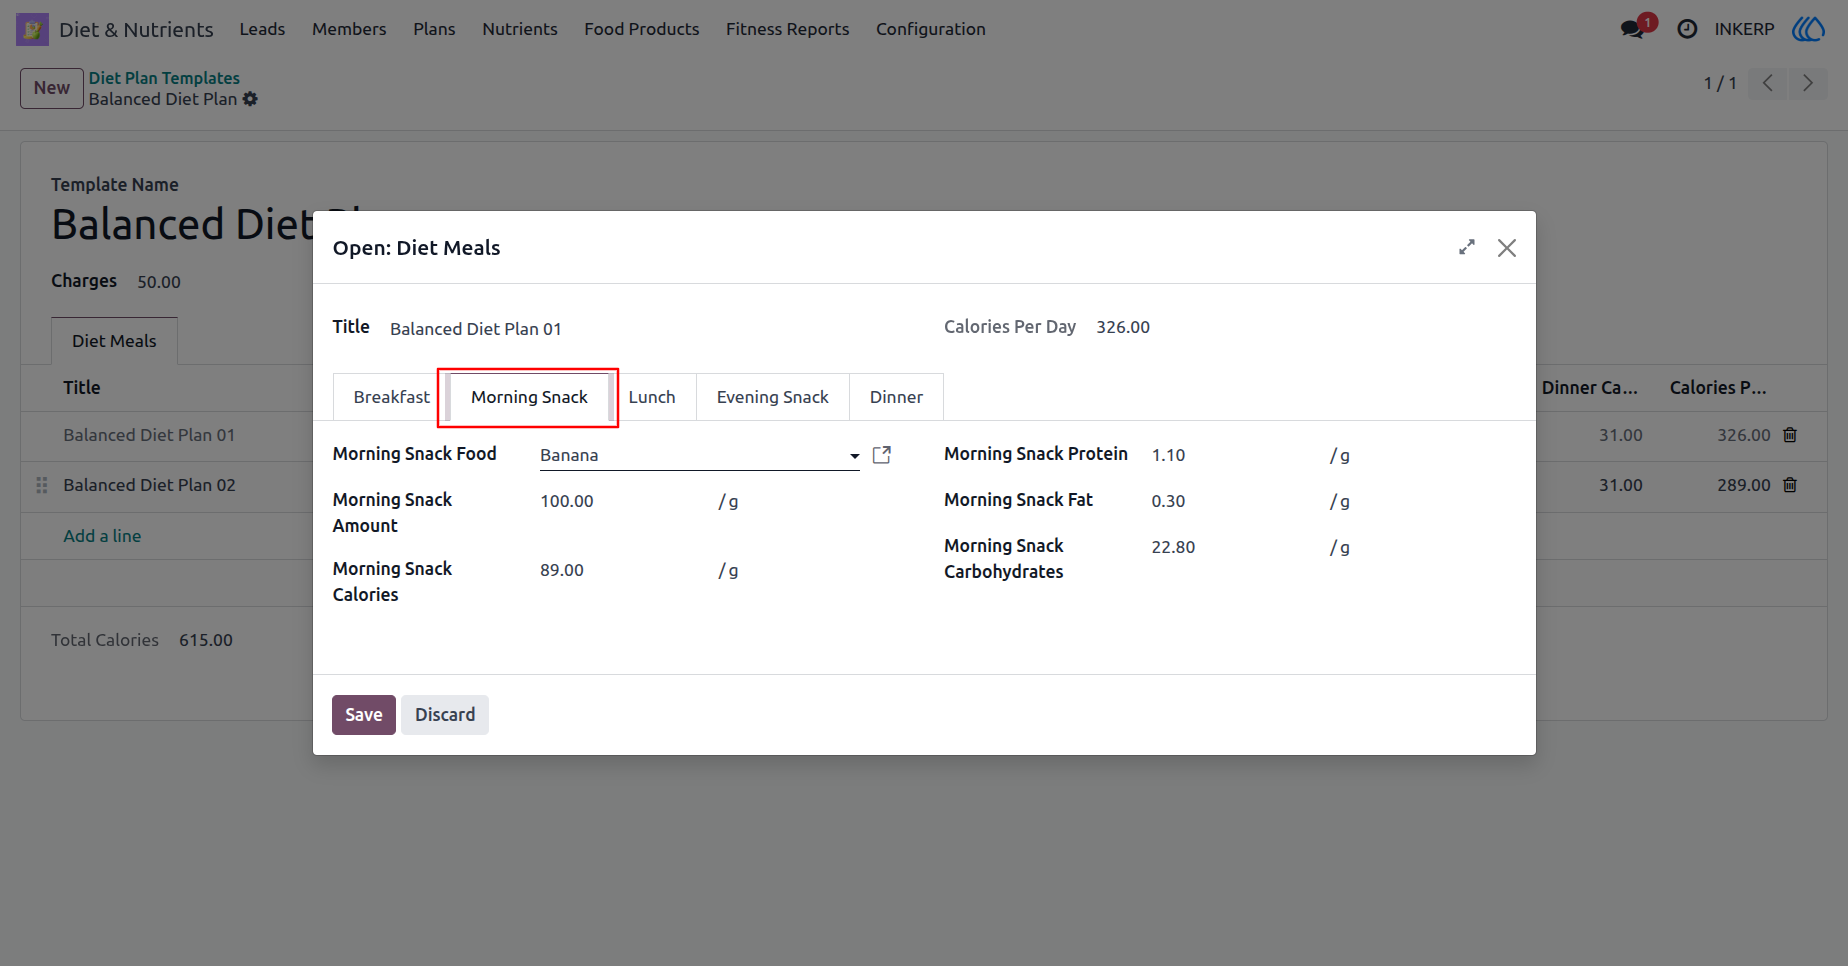Open the Members menu
Screen dimensions: 1848x966
tap(349, 29)
